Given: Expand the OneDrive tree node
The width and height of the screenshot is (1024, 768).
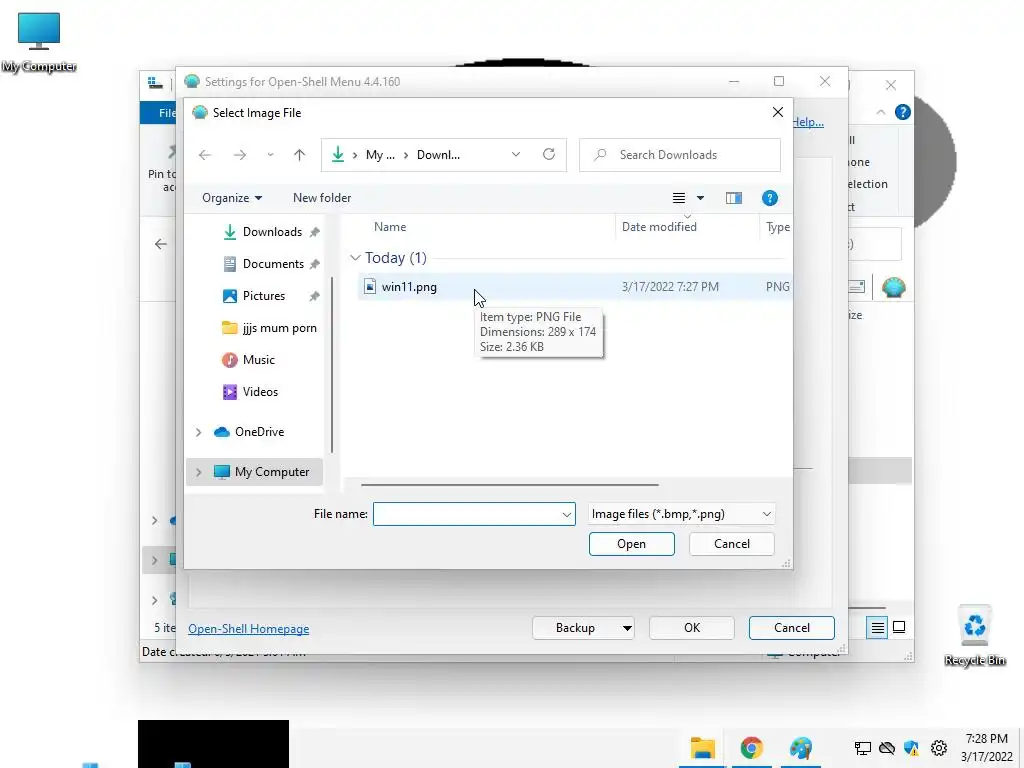Looking at the screenshot, I should (199, 432).
